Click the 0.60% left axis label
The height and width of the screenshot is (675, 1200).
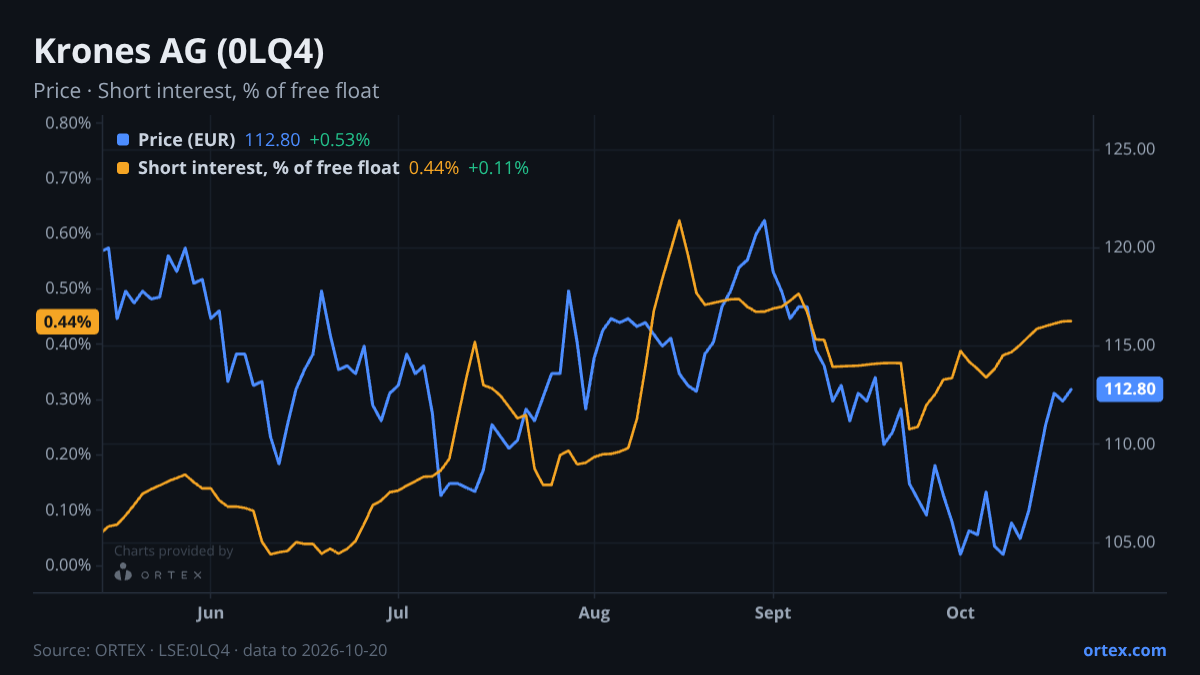click(68, 233)
